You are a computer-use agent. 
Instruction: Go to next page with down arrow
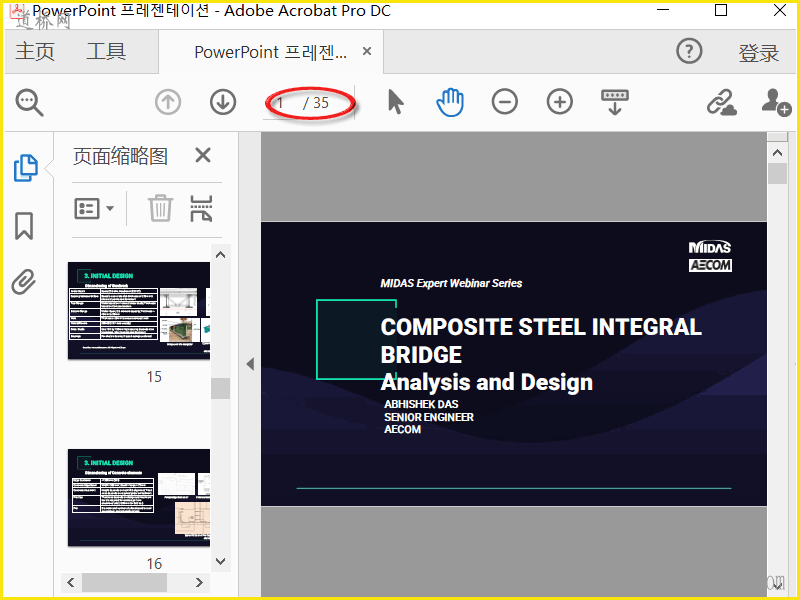pyautogui.click(x=223, y=102)
